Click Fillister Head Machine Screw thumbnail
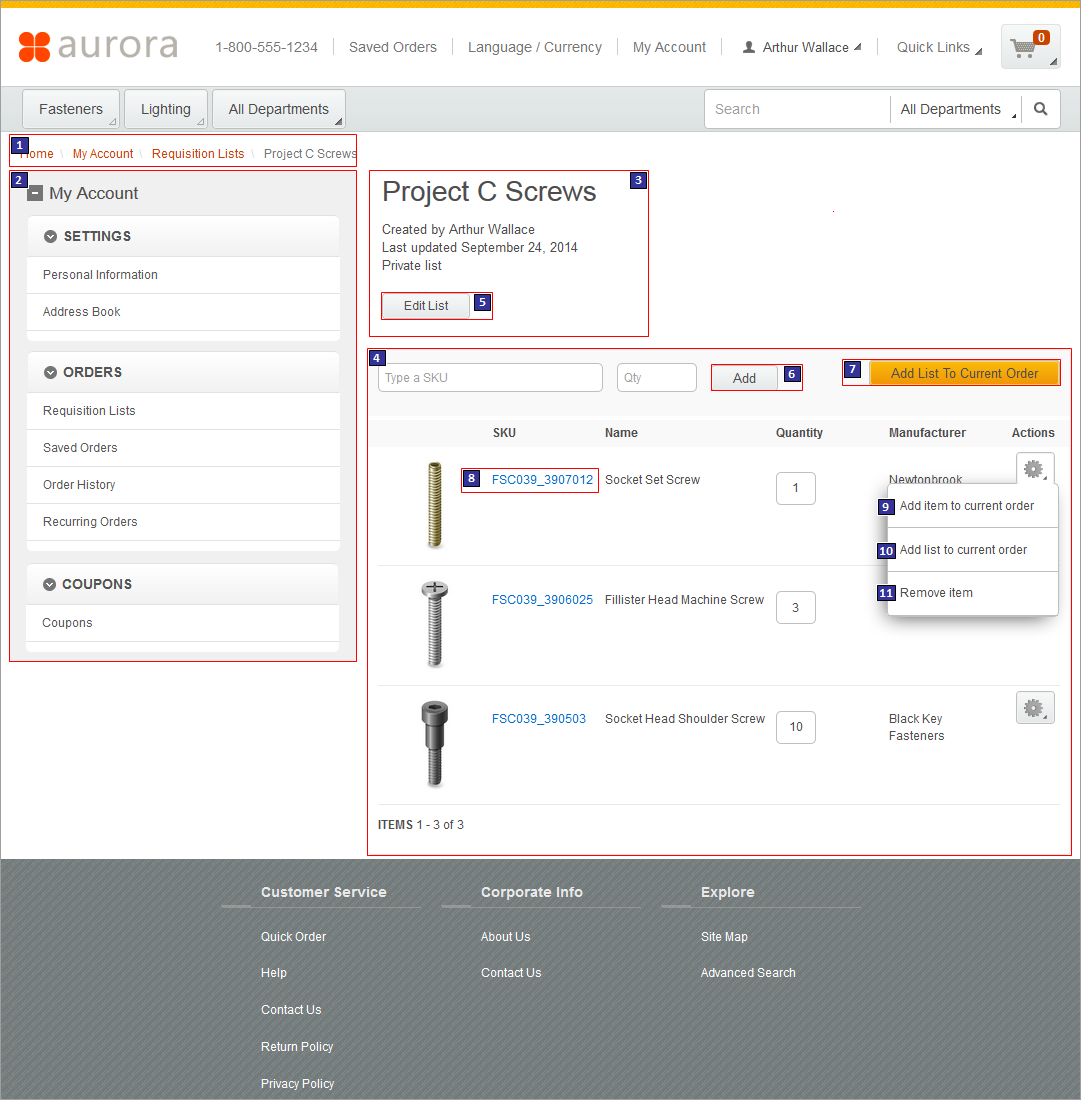Screen dimensions: 1081x1100 (x=435, y=623)
